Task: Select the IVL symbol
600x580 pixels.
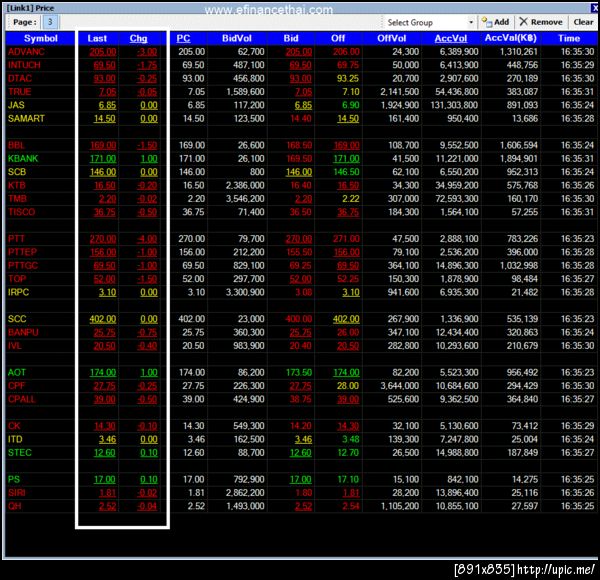Action: tap(15, 345)
